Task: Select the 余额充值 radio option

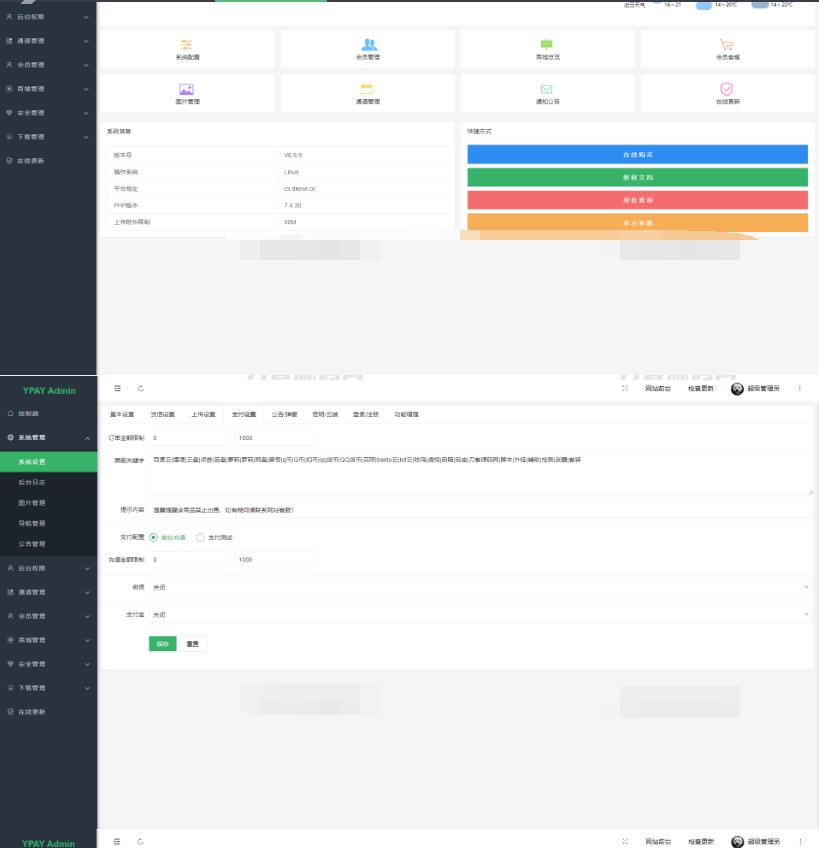Action: pos(153,537)
